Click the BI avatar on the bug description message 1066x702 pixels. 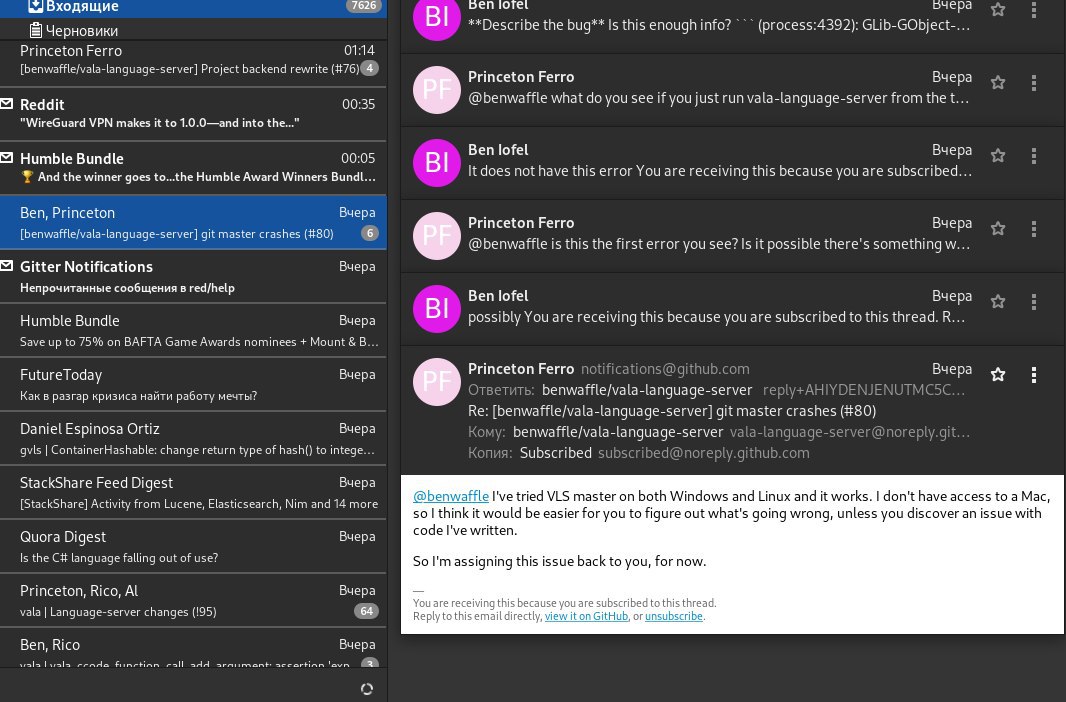click(436, 17)
